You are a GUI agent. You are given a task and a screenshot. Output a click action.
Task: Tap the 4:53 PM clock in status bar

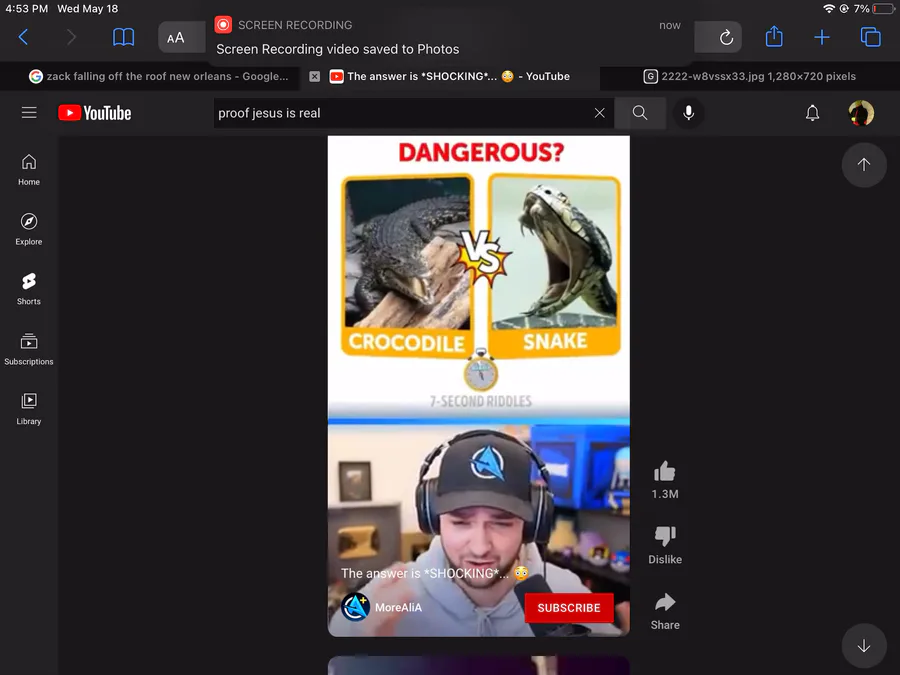[x=26, y=9]
